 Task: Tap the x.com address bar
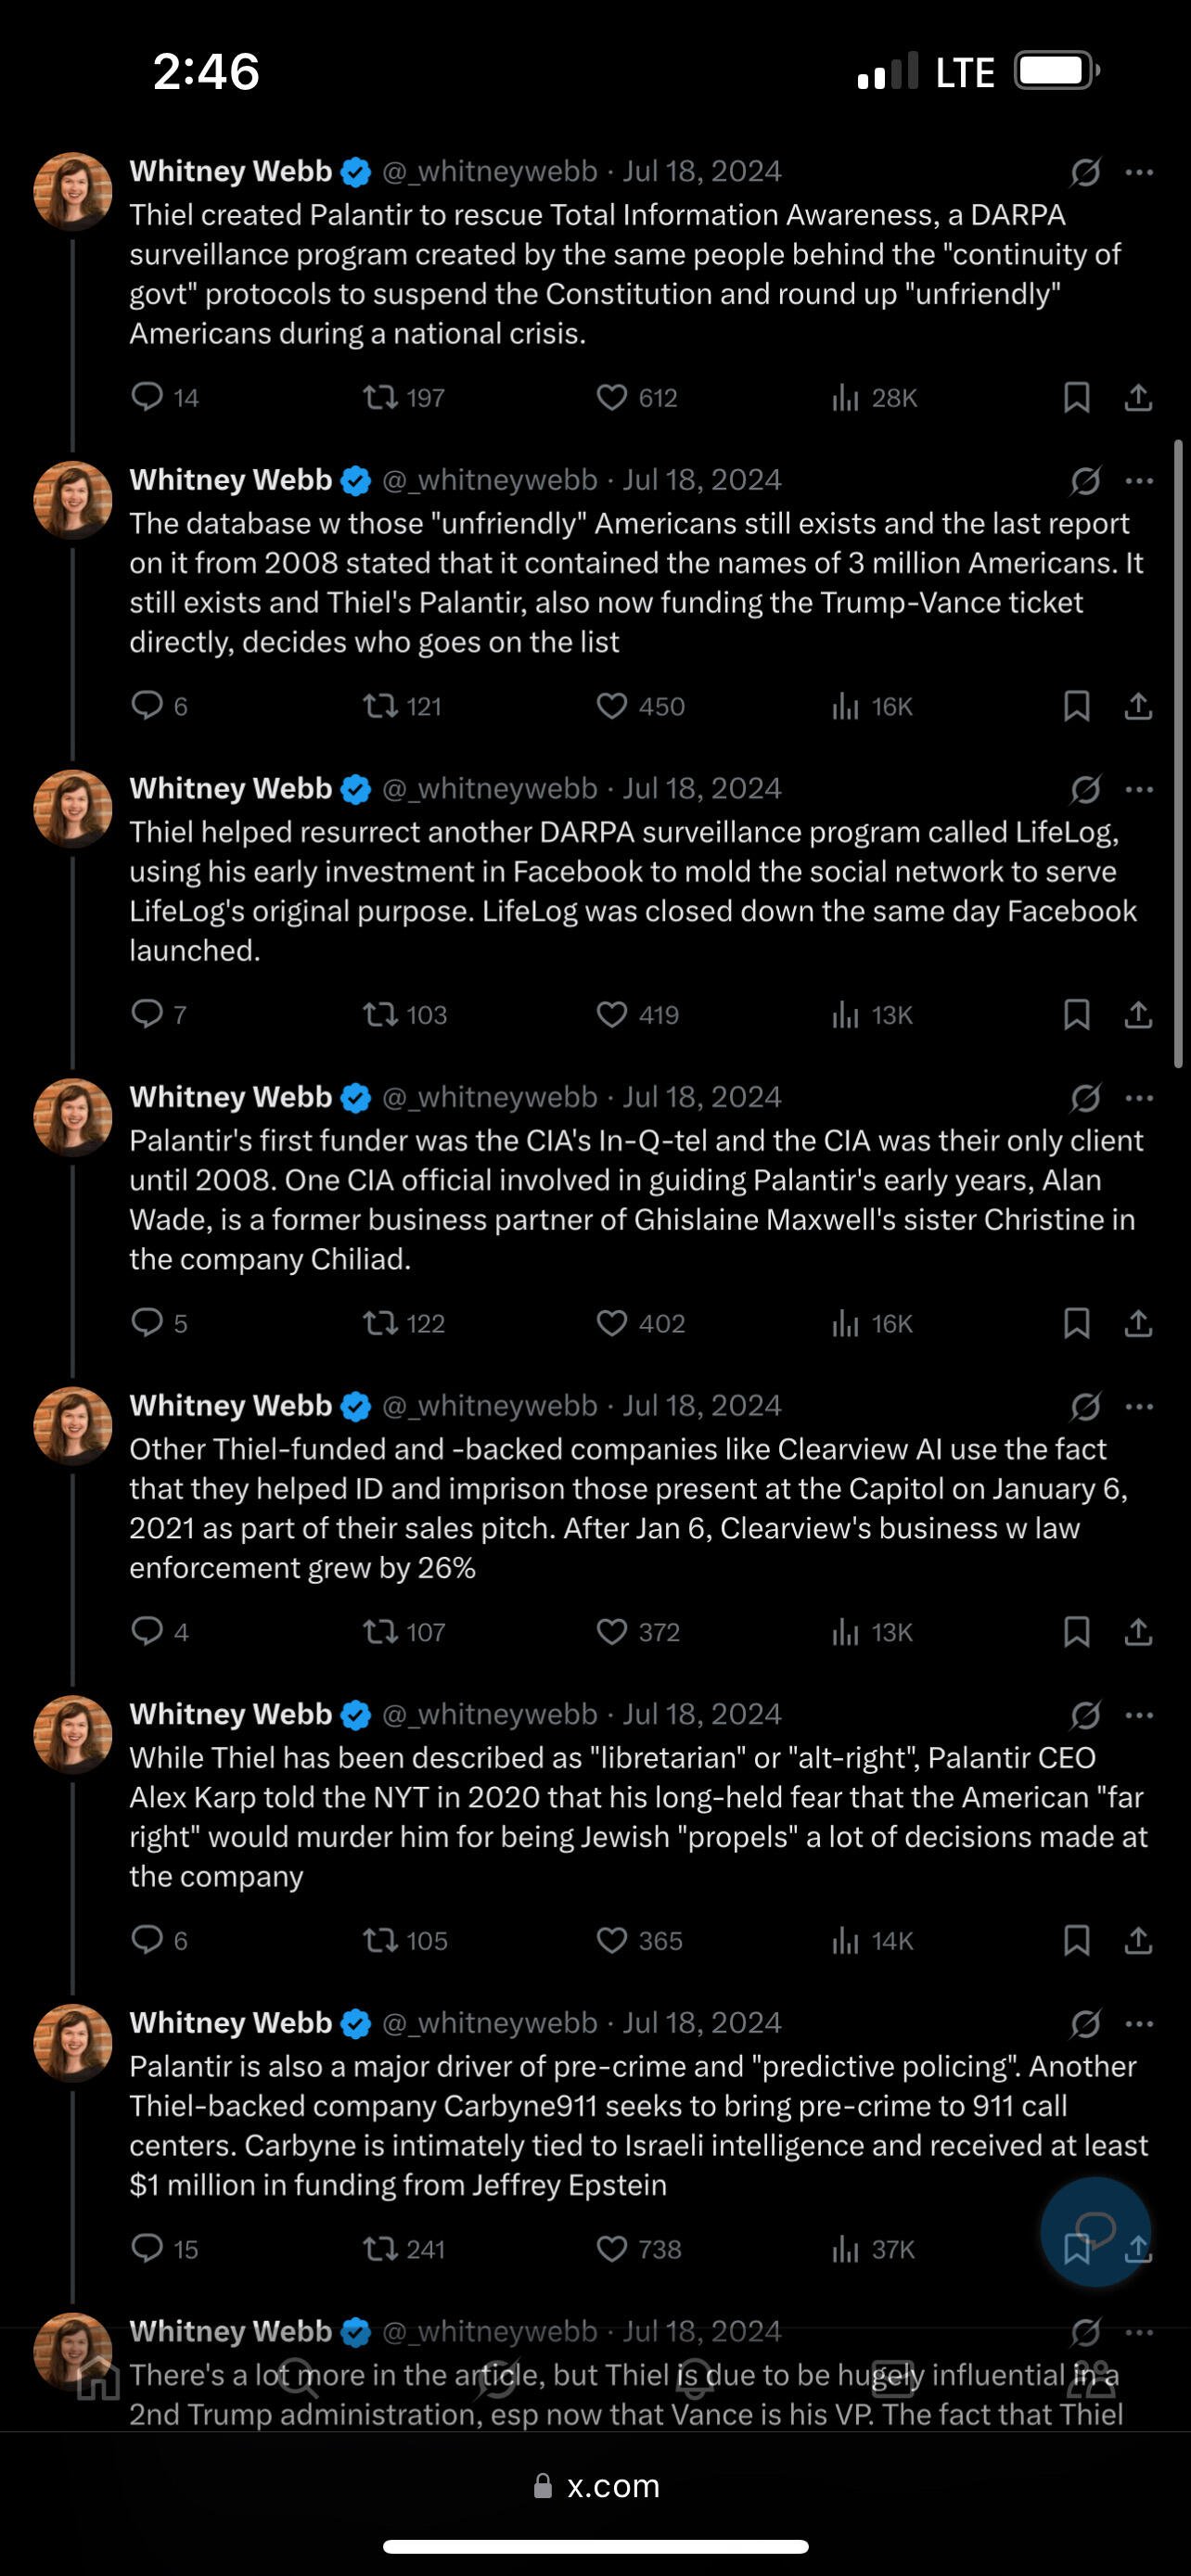(596, 2486)
